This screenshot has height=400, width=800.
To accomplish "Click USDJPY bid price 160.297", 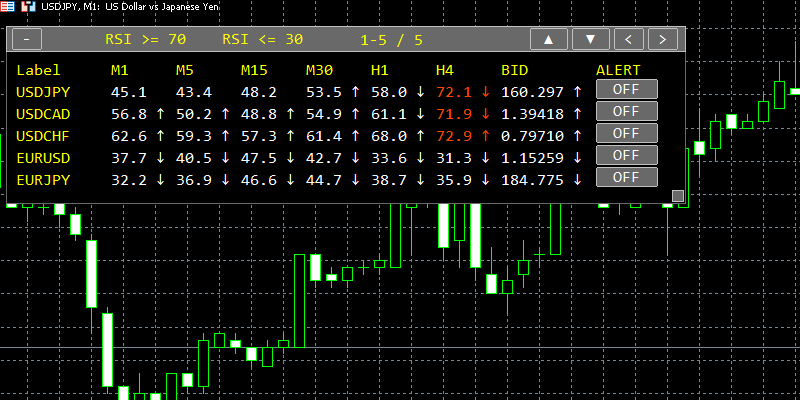I will [x=533, y=92].
